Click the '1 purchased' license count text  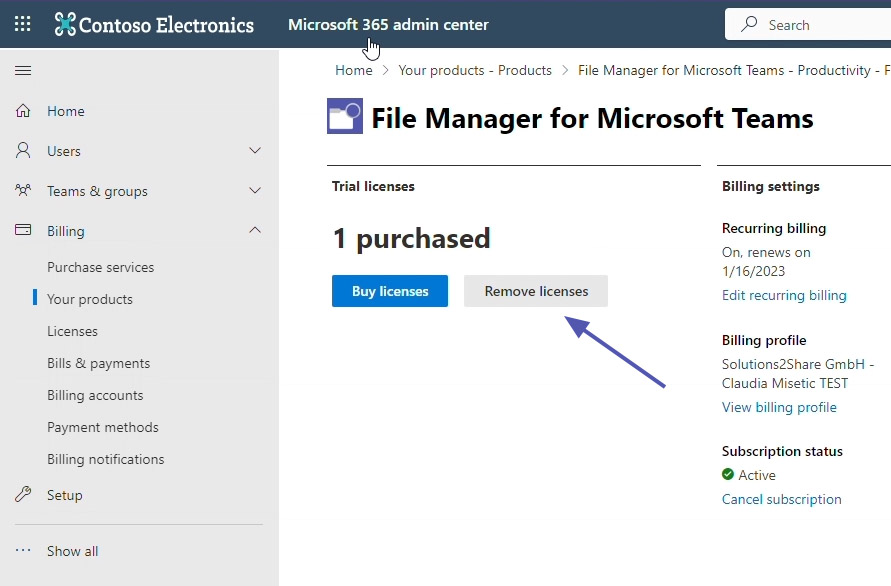[x=411, y=238]
